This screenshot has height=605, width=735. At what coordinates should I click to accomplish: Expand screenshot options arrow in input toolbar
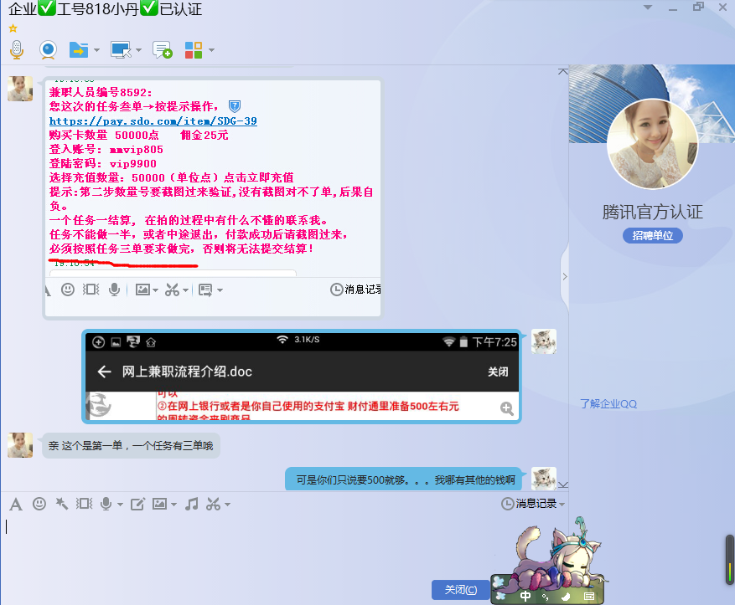click(227, 505)
